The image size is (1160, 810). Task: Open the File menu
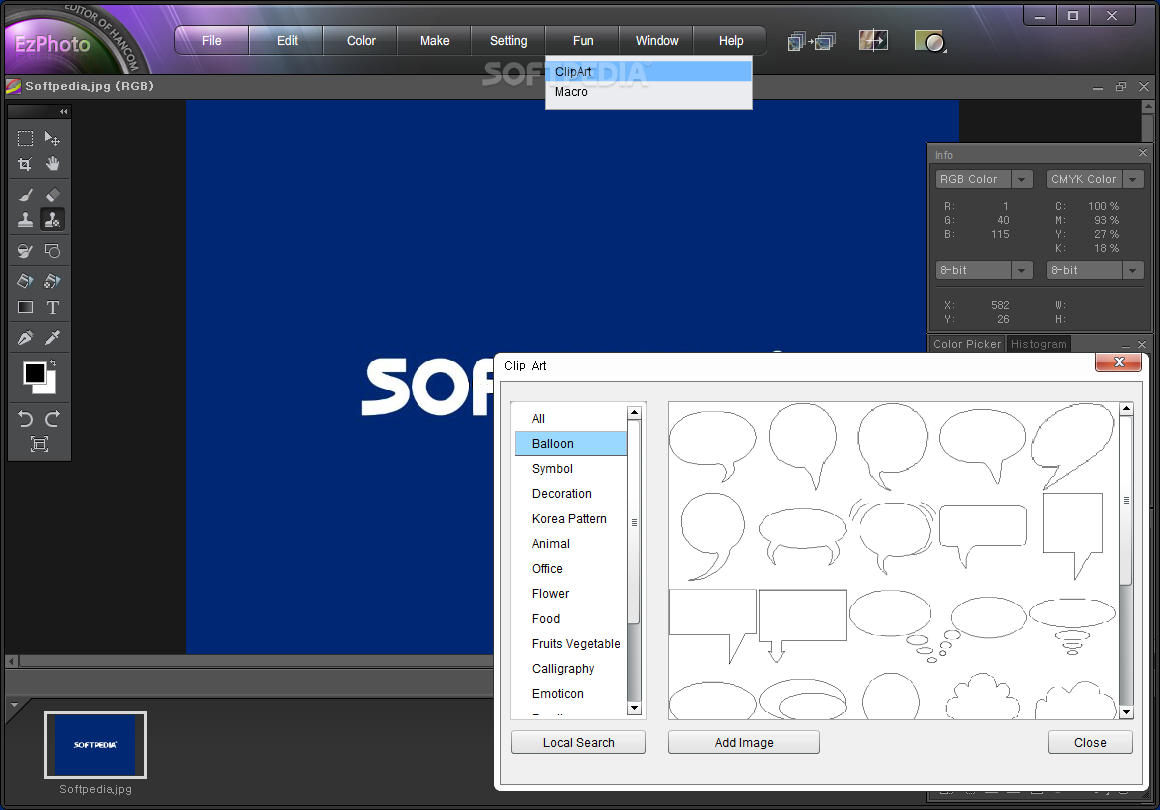[x=212, y=41]
